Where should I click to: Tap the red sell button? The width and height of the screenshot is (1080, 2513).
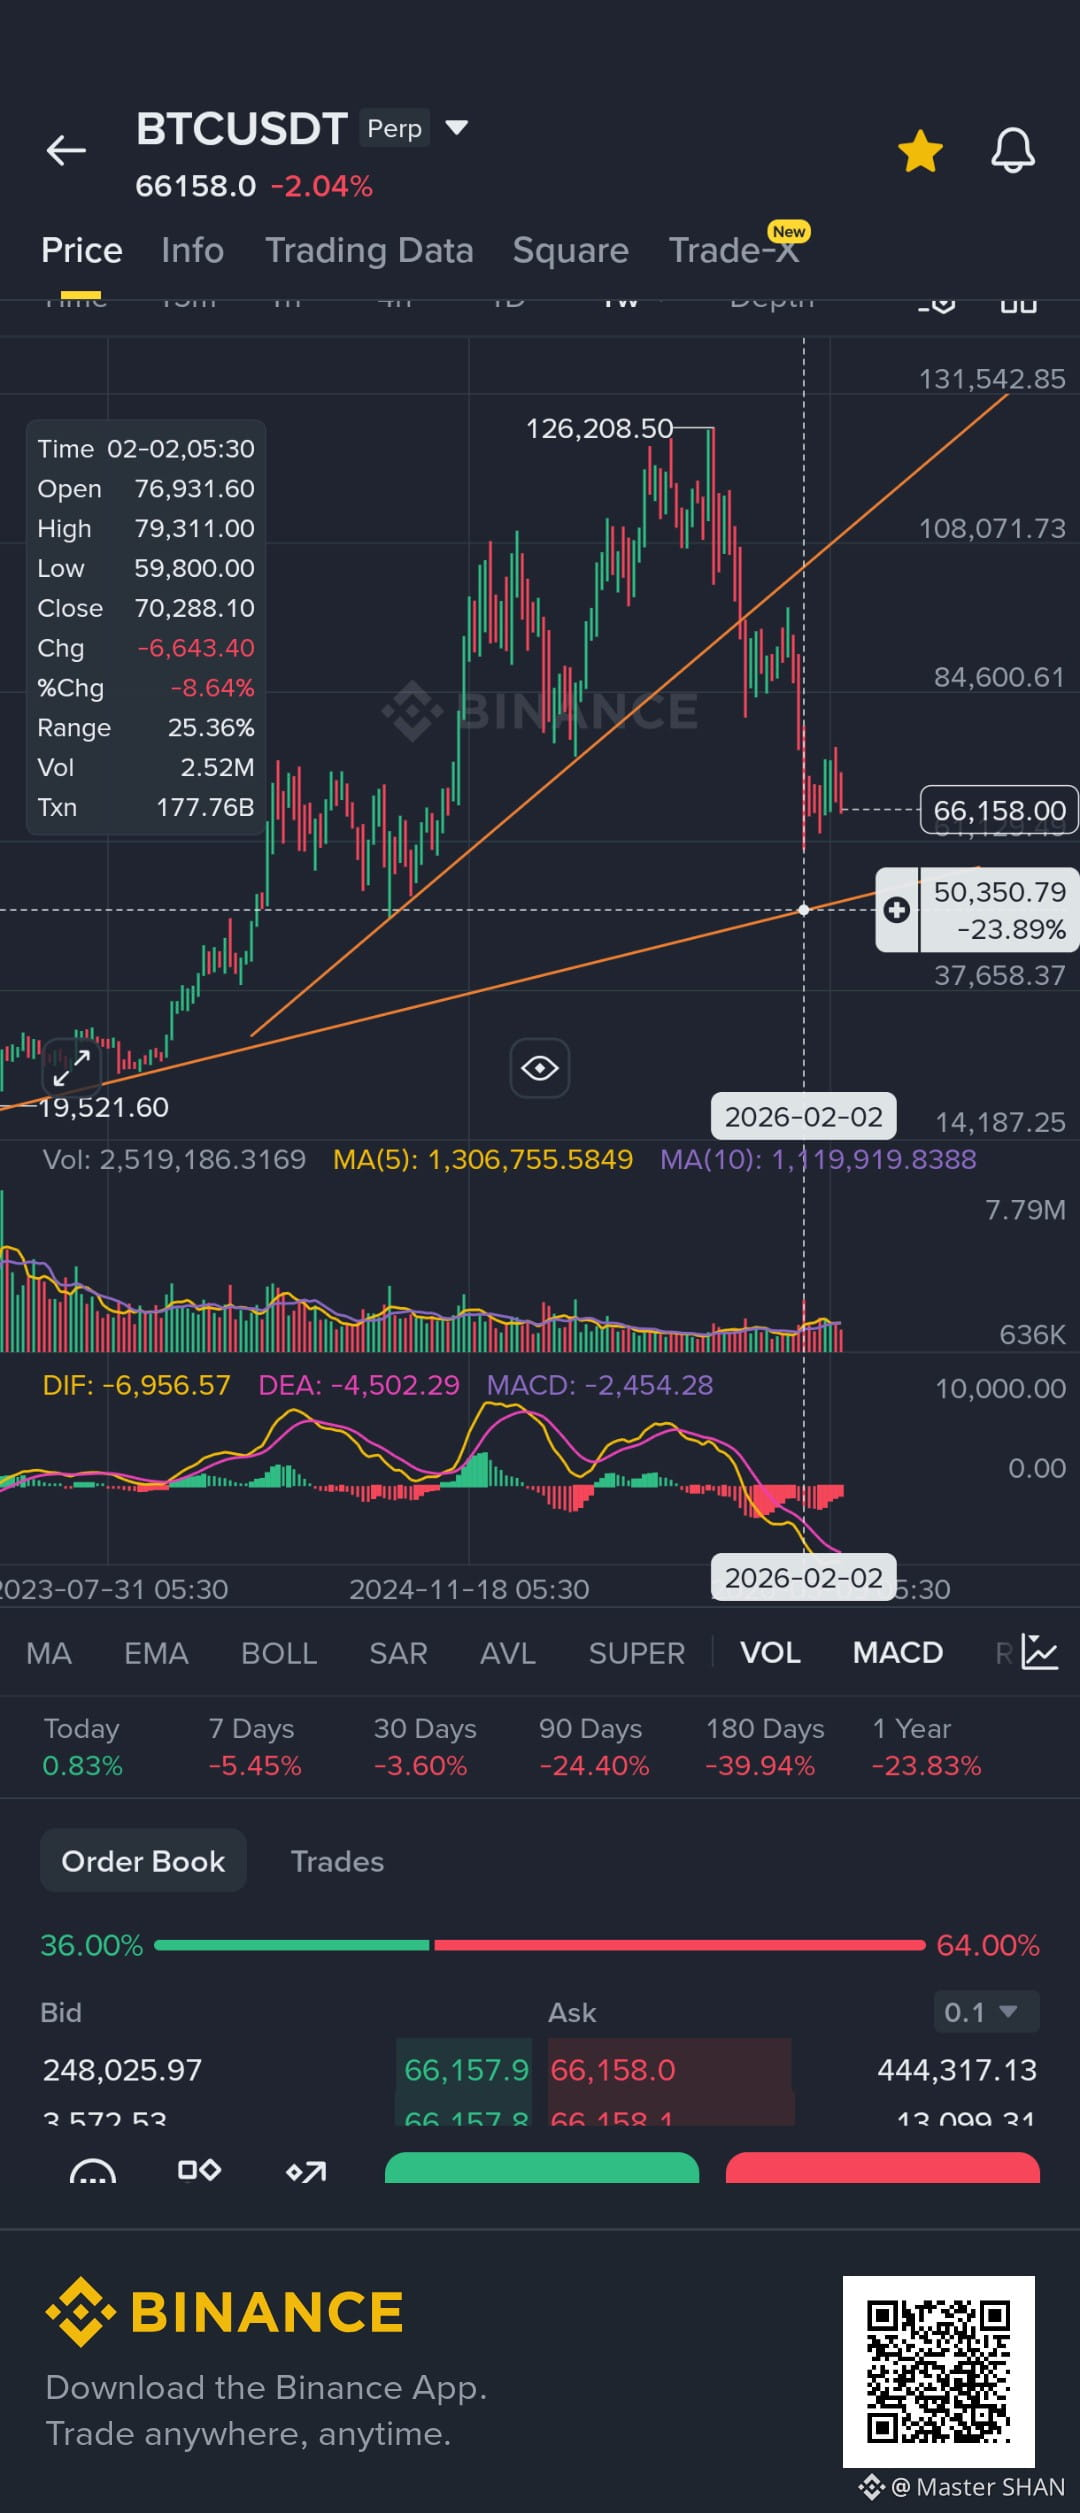click(883, 2168)
